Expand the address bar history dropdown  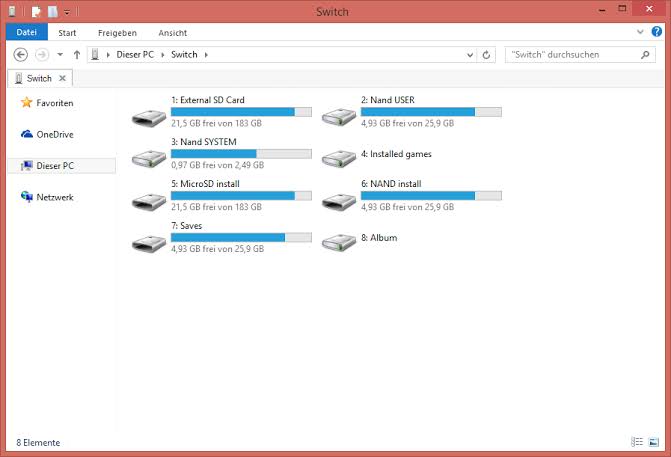(470, 55)
